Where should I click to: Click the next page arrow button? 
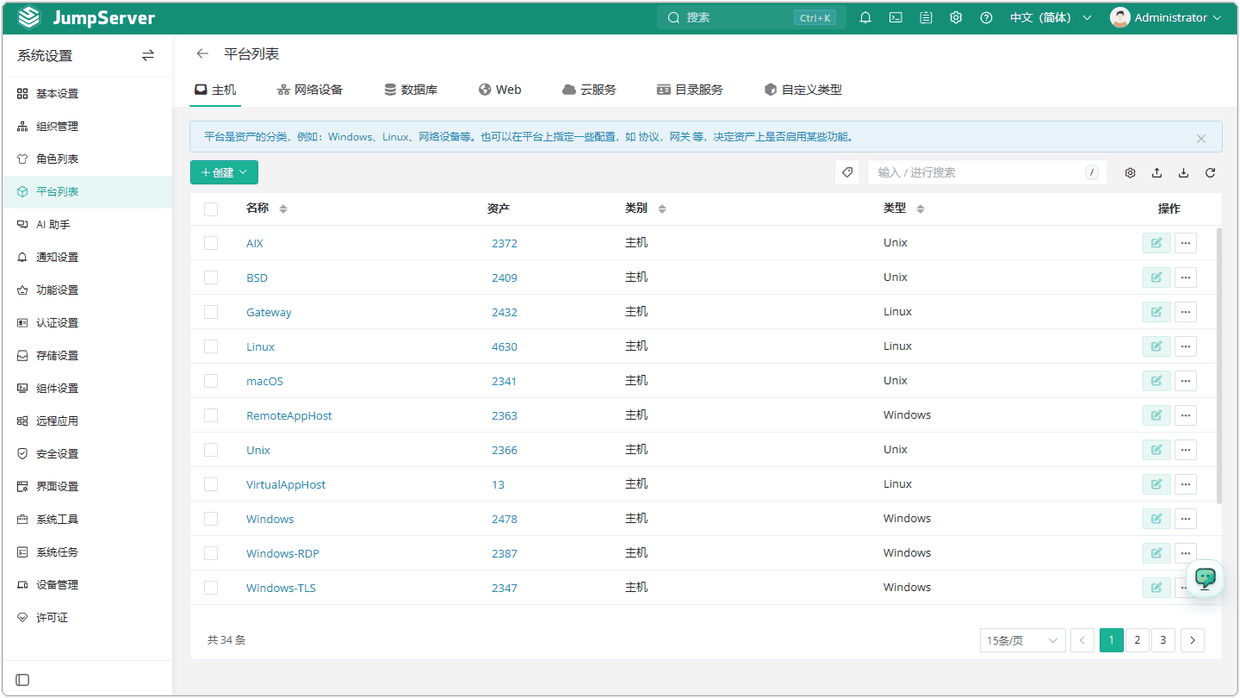pyautogui.click(x=1192, y=640)
